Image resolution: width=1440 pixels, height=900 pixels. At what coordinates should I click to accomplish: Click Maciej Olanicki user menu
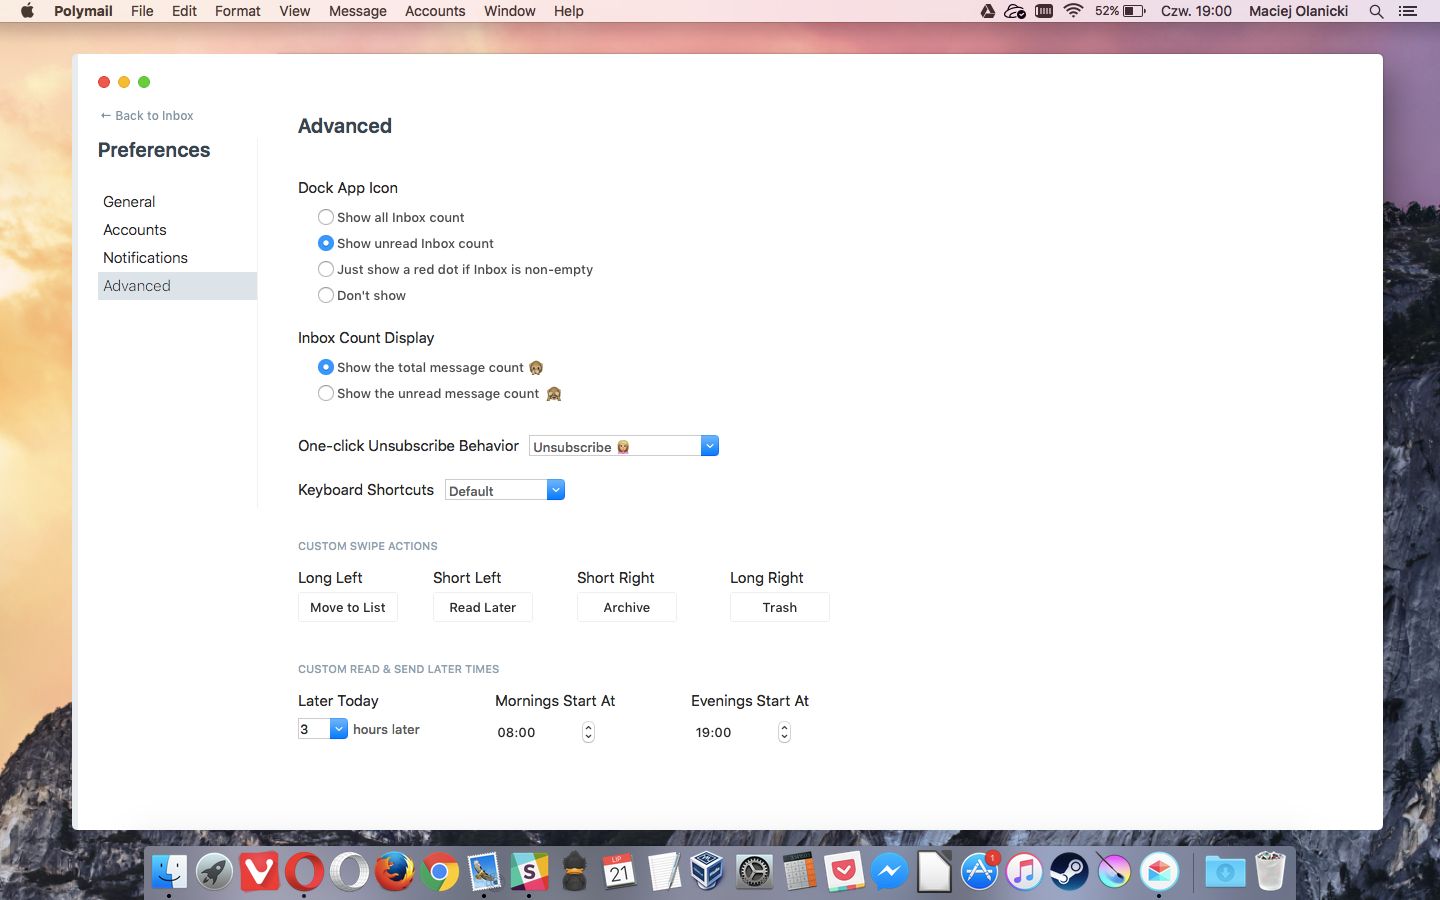1298,11
